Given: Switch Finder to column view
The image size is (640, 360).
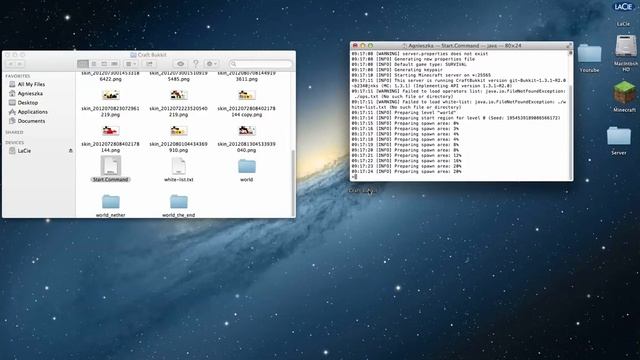Looking at the screenshot, I should (x=104, y=64).
